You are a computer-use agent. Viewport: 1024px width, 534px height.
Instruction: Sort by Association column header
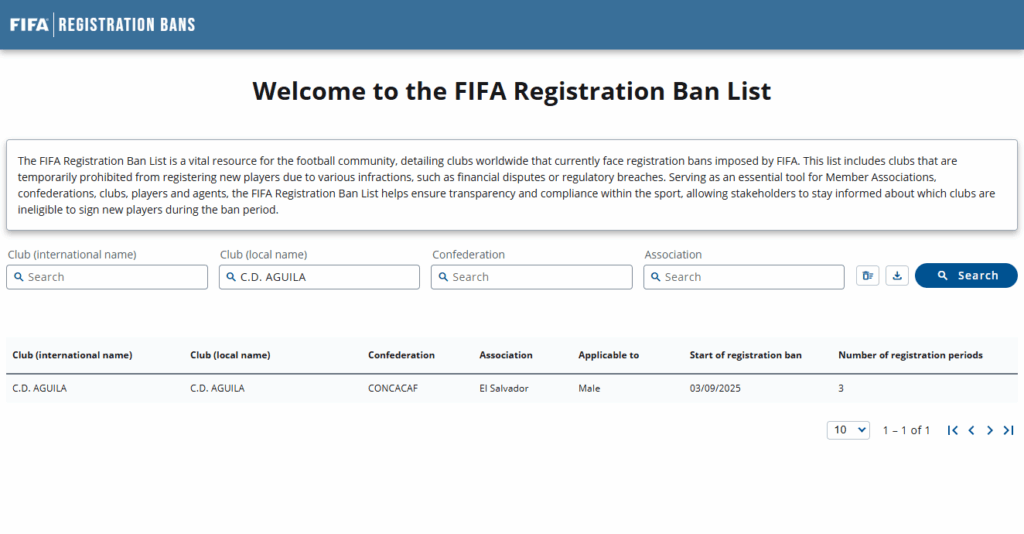click(505, 355)
